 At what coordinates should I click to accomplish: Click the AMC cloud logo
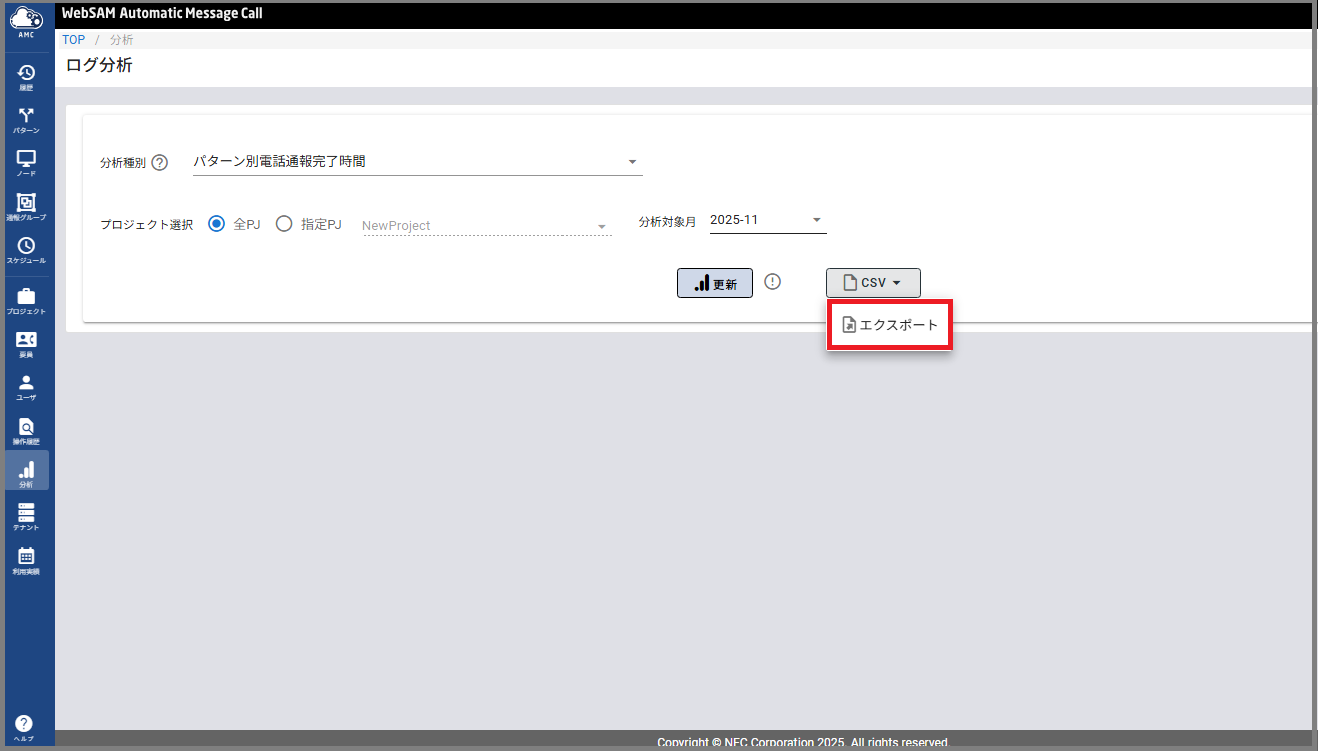(x=26, y=20)
